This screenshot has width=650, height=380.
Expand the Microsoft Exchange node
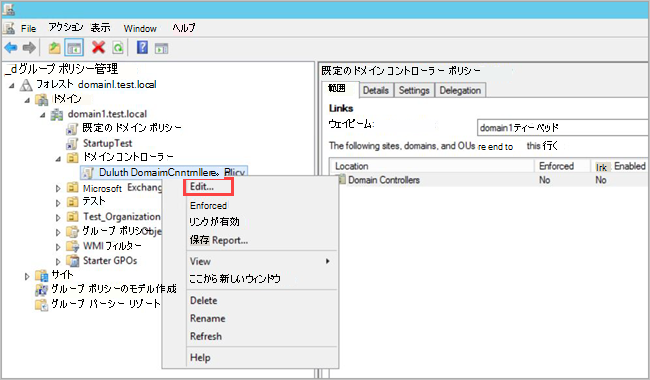point(58,189)
